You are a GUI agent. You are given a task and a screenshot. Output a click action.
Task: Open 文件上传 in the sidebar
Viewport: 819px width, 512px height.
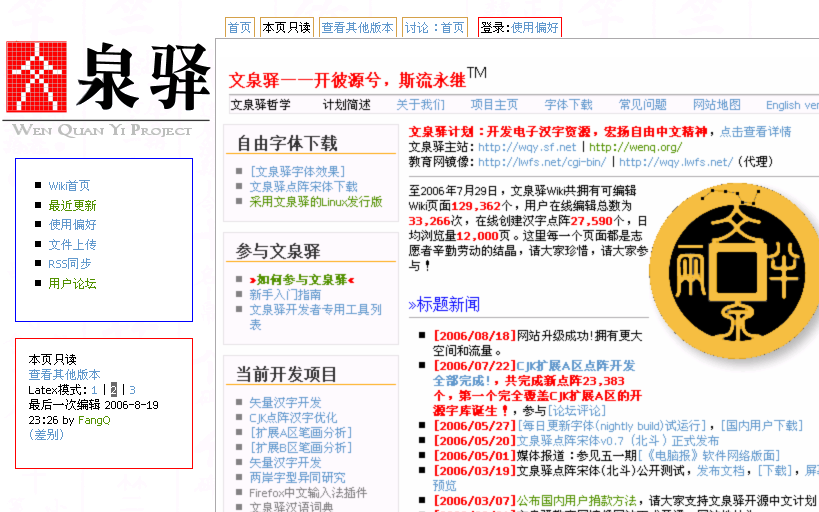click(x=72, y=245)
